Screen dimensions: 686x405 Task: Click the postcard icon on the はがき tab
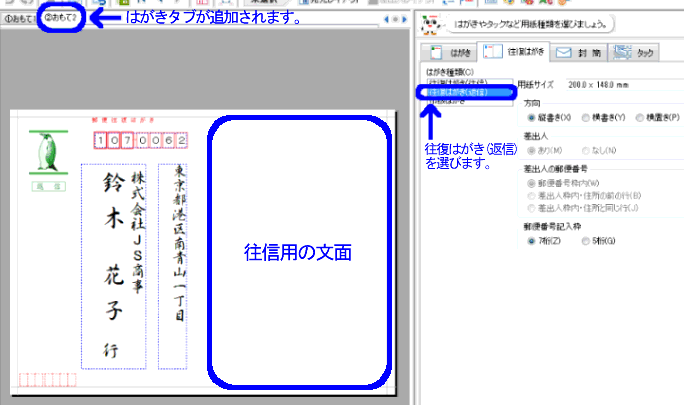coord(437,52)
